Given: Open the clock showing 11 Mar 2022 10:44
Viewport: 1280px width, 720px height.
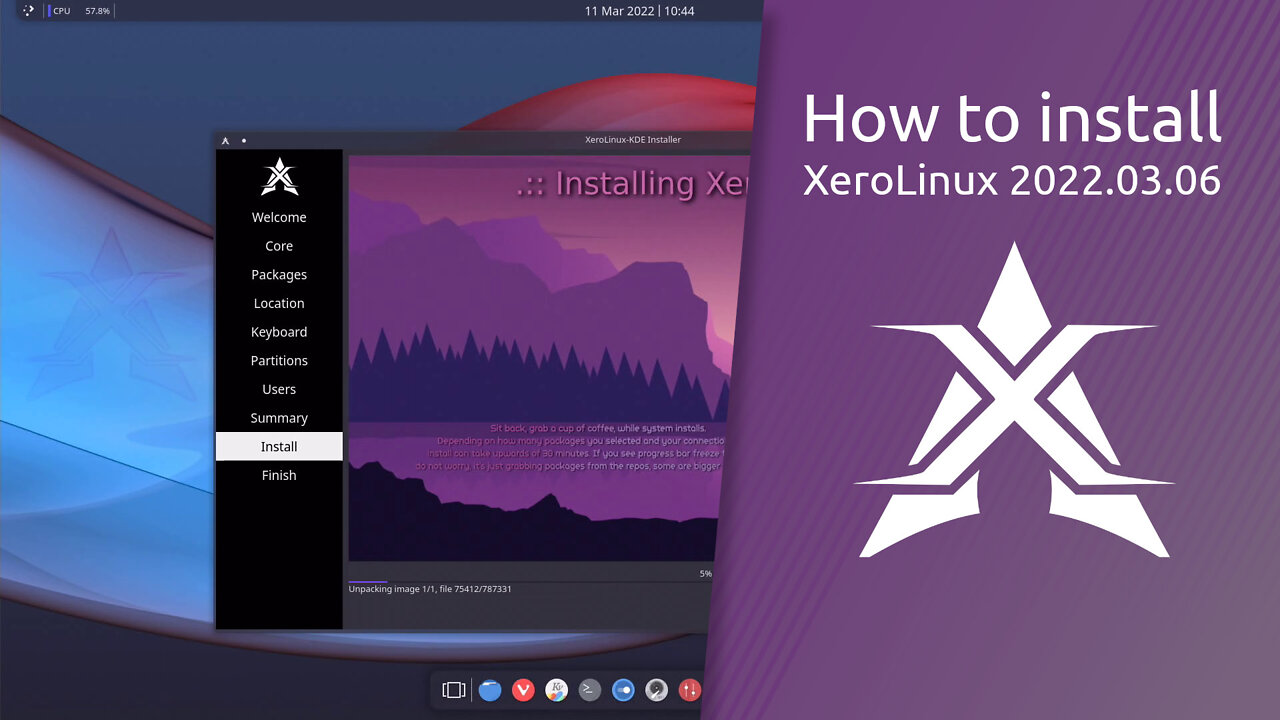Looking at the screenshot, I should tap(640, 11).
